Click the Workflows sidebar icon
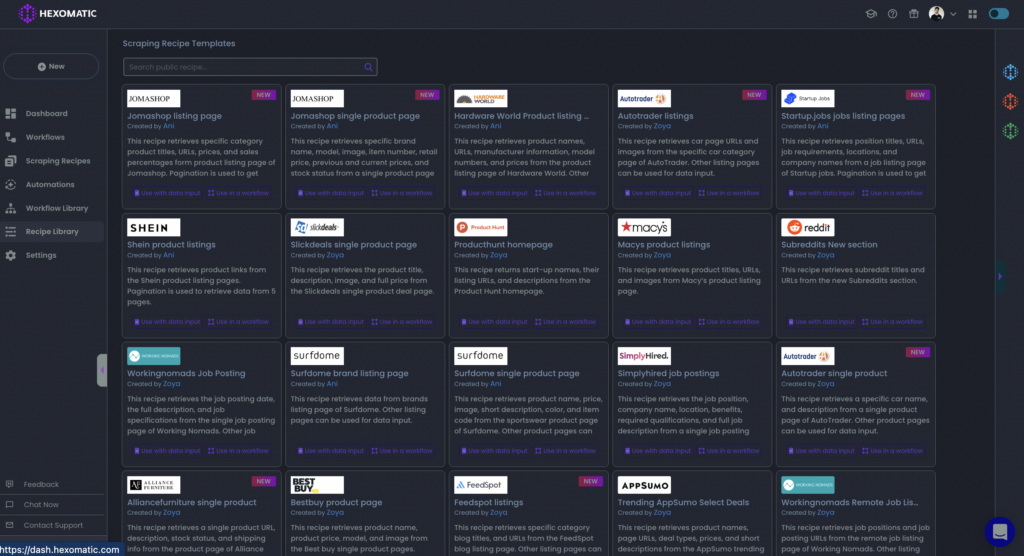This screenshot has height=556, width=1024. [x=10, y=137]
